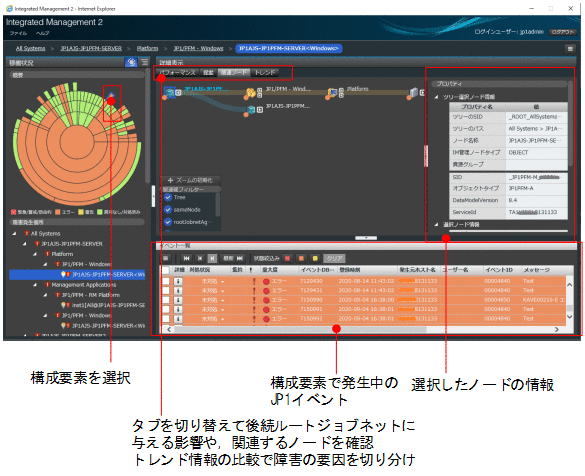Viewport: 585px width, 476px height.
Task: Collapse the Platform tree node
Action: (35, 254)
